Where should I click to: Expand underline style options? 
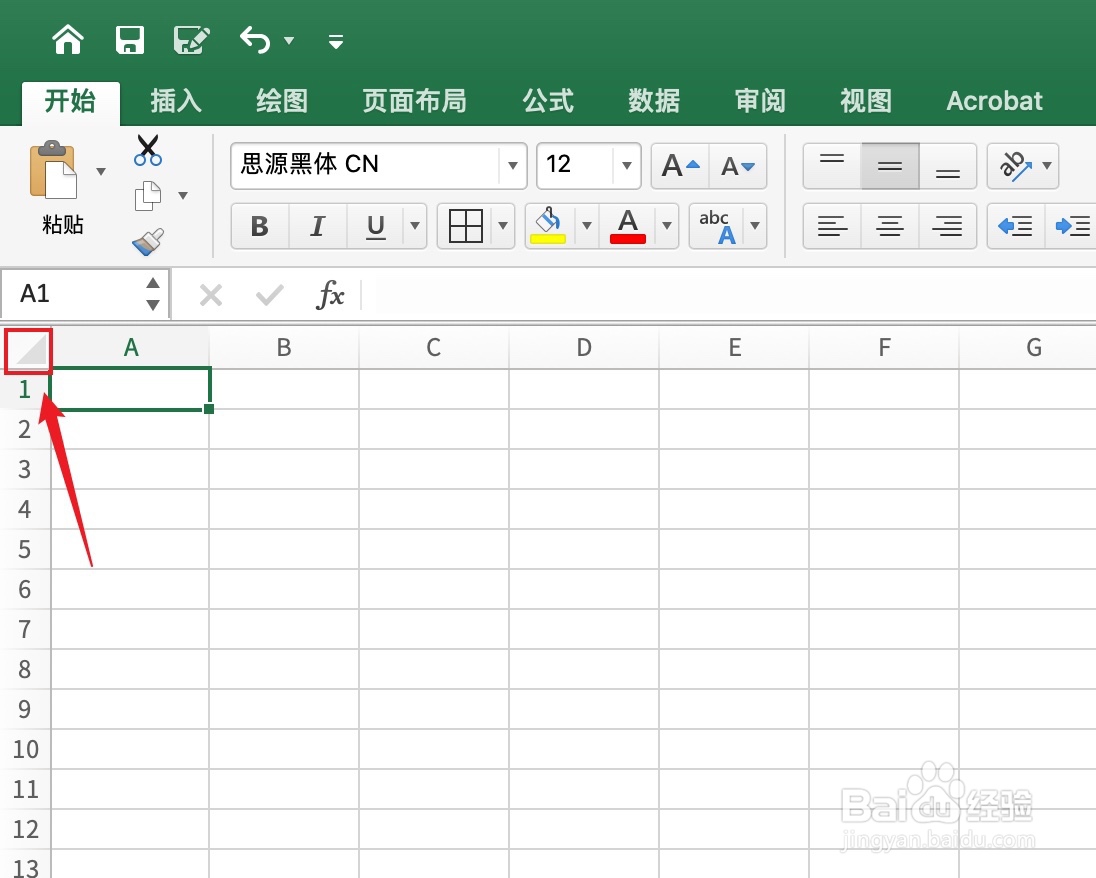pyautogui.click(x=415, y=226)
